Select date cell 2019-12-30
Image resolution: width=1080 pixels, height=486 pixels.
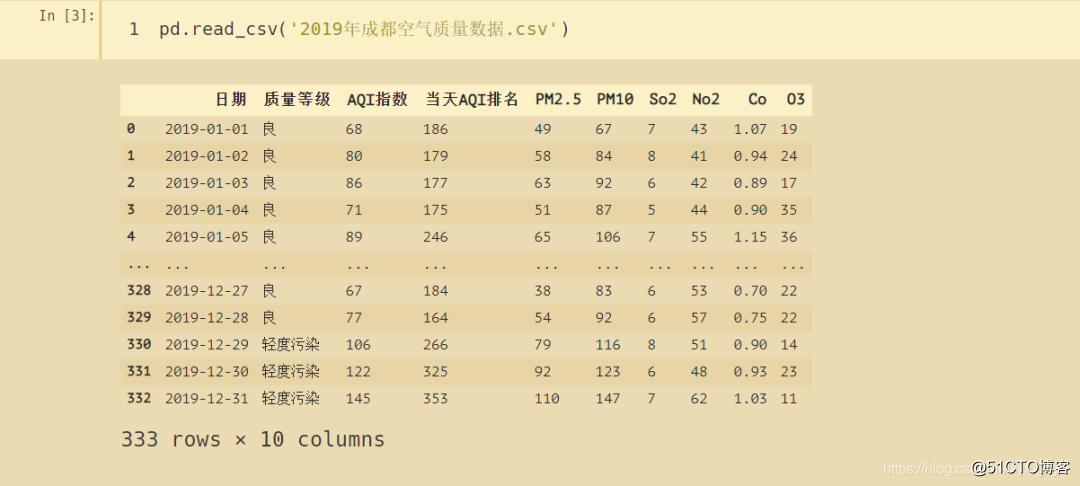[x=207, y=371]
